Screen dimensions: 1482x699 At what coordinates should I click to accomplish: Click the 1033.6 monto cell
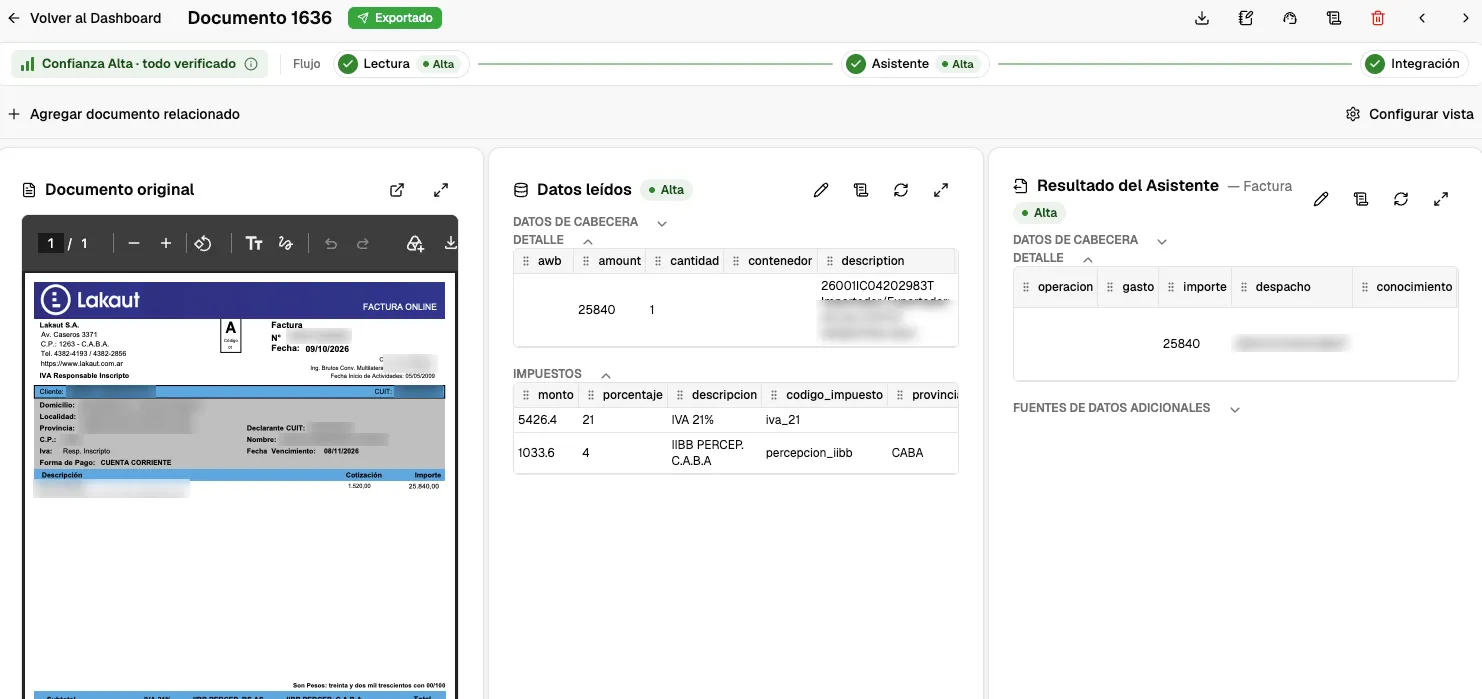pyautogui.click(x=545, y=453)
